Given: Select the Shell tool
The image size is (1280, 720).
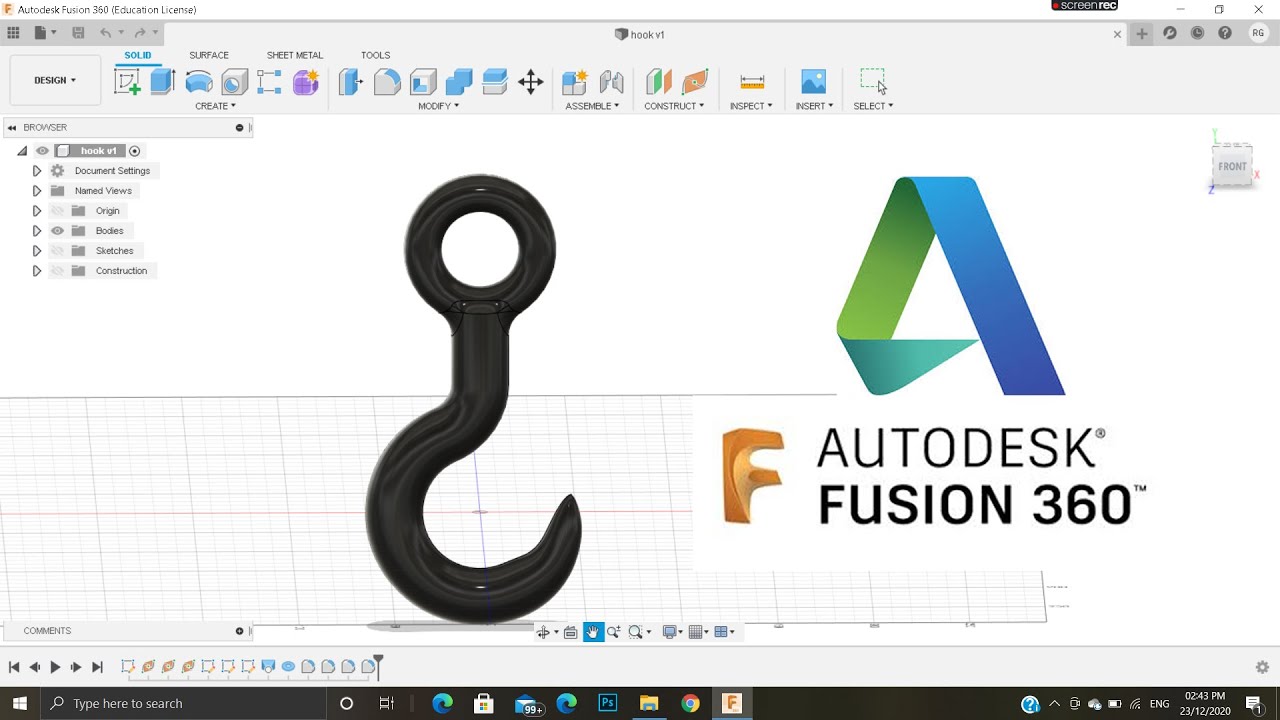Looking at the screenshot, I should click(x=423, y=82).
